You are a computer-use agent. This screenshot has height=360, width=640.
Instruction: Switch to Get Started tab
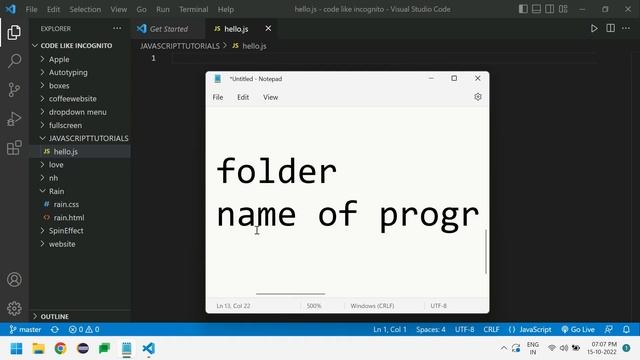(x=169, y=29)
